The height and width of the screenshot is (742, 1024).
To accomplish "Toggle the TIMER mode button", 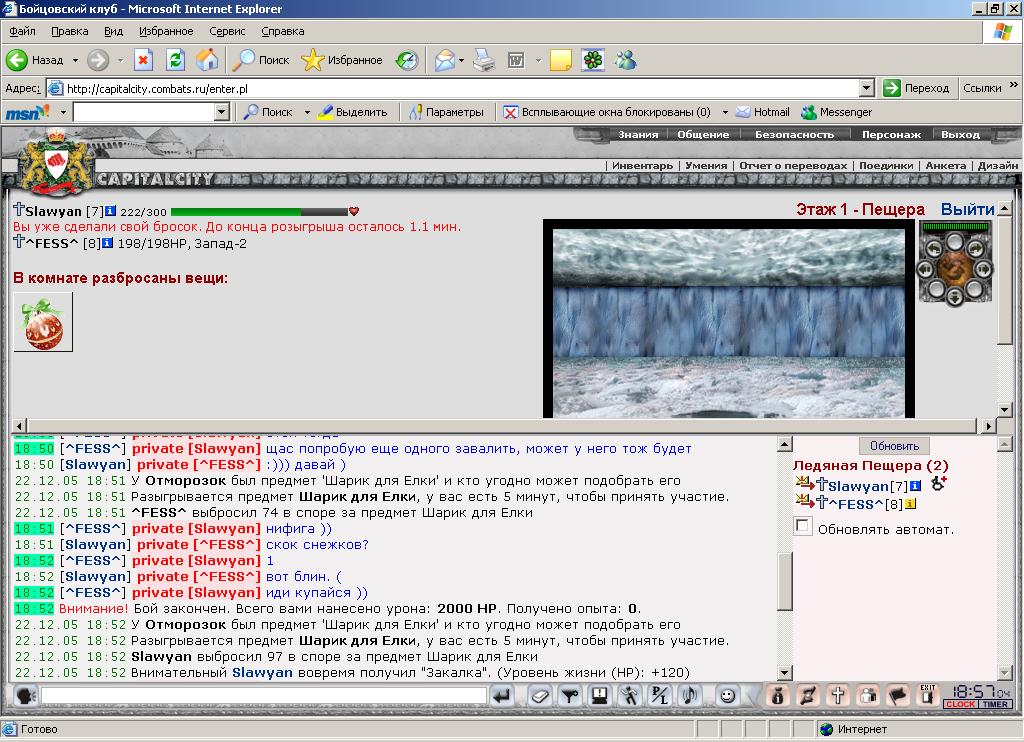I will pos(995,704).
